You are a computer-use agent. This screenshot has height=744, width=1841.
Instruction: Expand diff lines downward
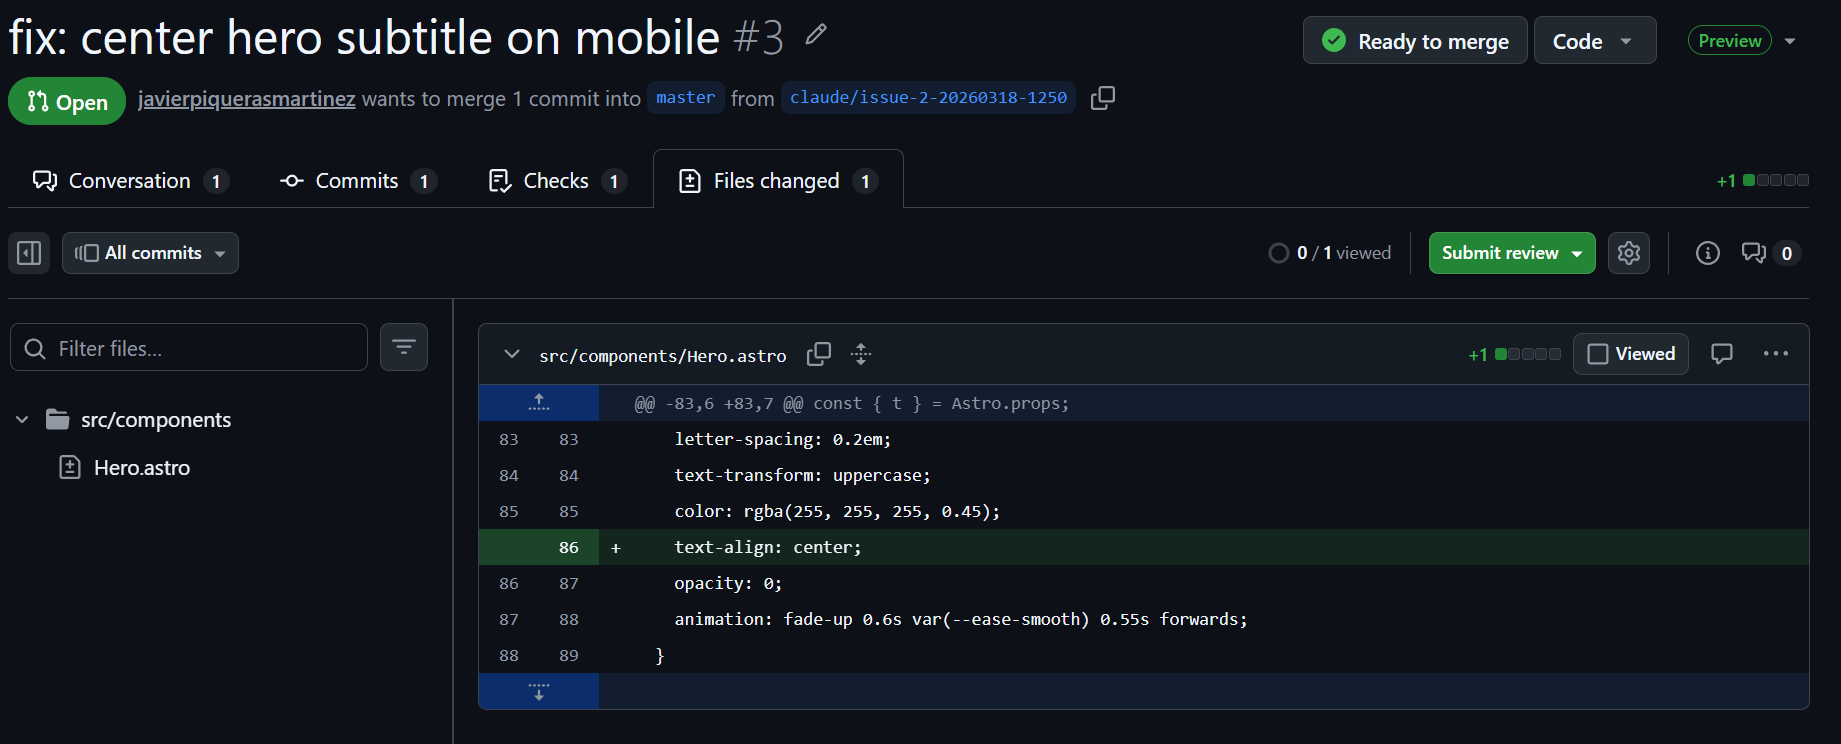coord(539,691)
